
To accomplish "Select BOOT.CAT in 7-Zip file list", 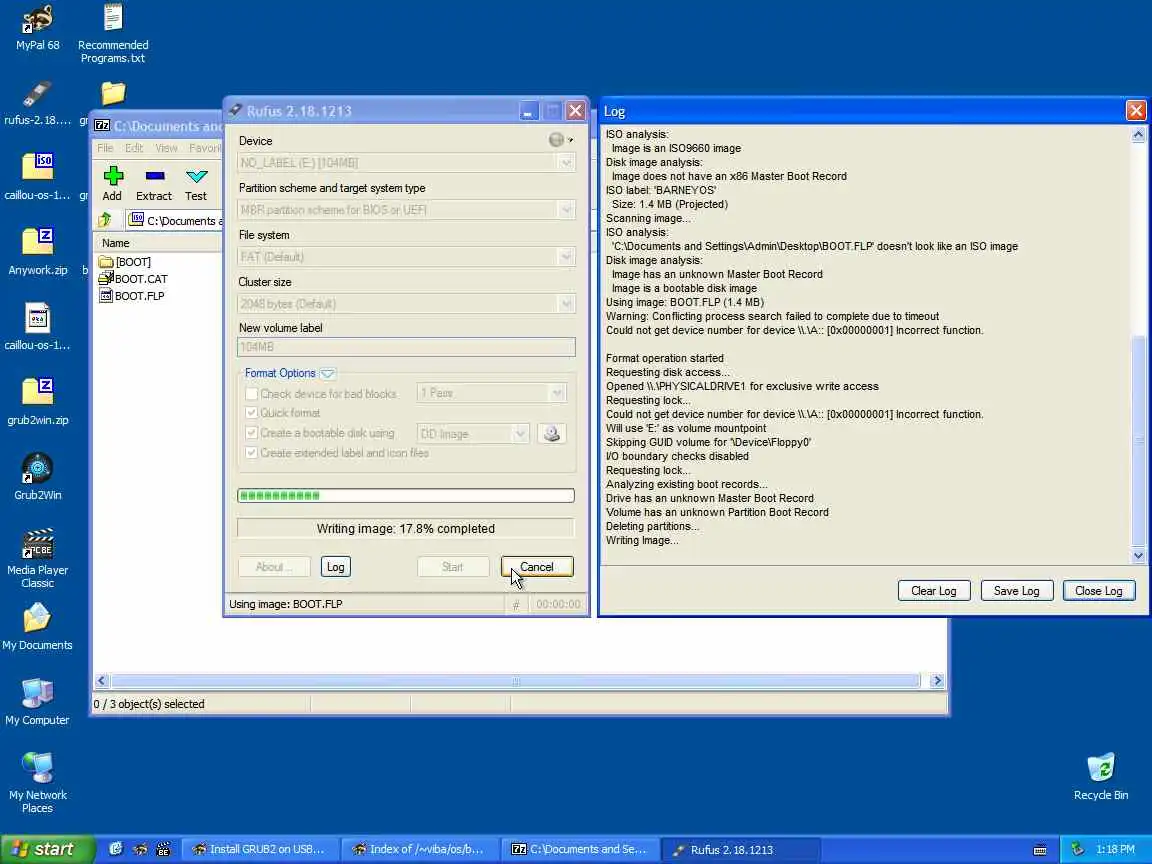I will click(133, 278).
